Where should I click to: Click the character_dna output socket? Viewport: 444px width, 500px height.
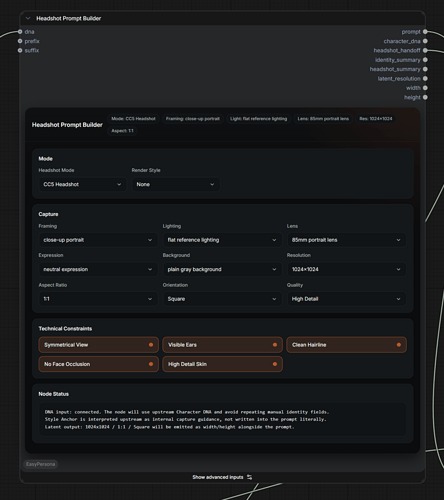coord(425,41)
